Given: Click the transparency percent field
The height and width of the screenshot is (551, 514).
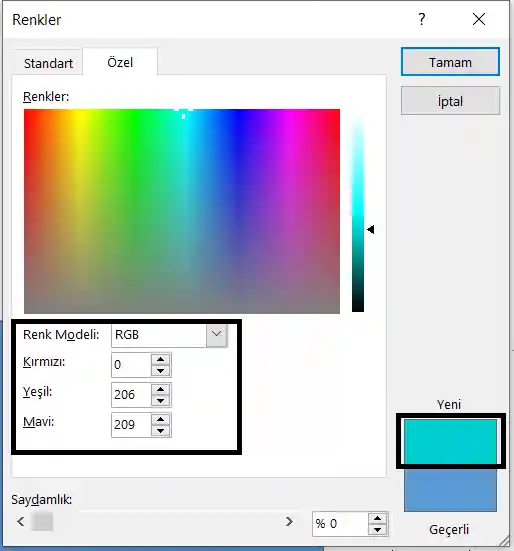Looking at the screenshot, I should (x=340, y=524).
